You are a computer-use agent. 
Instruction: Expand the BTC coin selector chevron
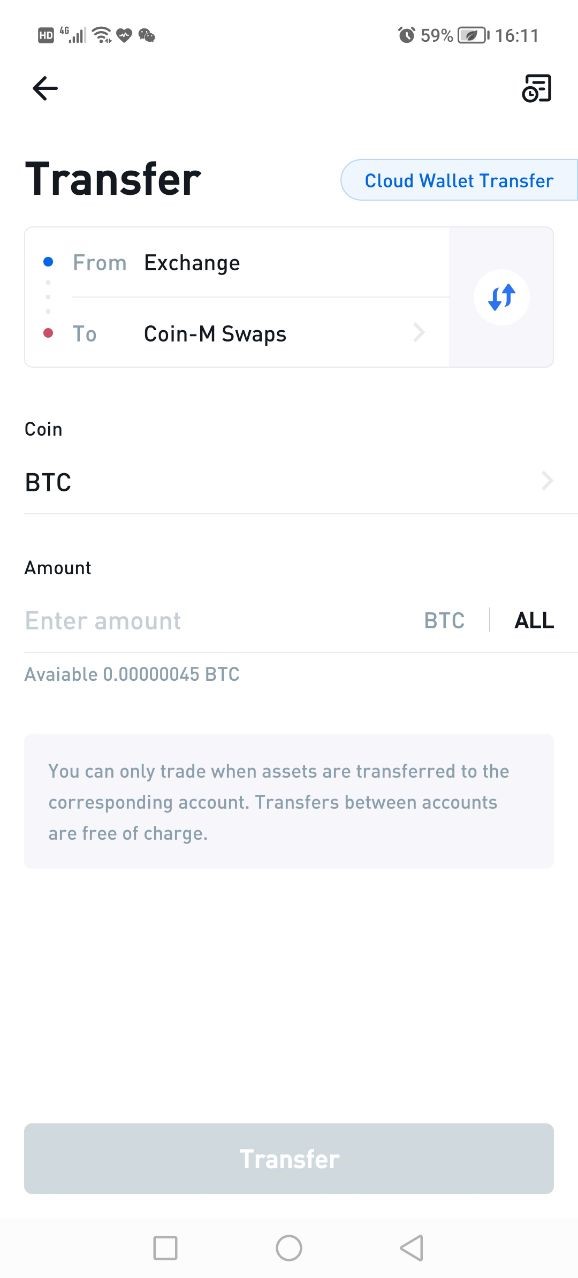pos(547,482)
